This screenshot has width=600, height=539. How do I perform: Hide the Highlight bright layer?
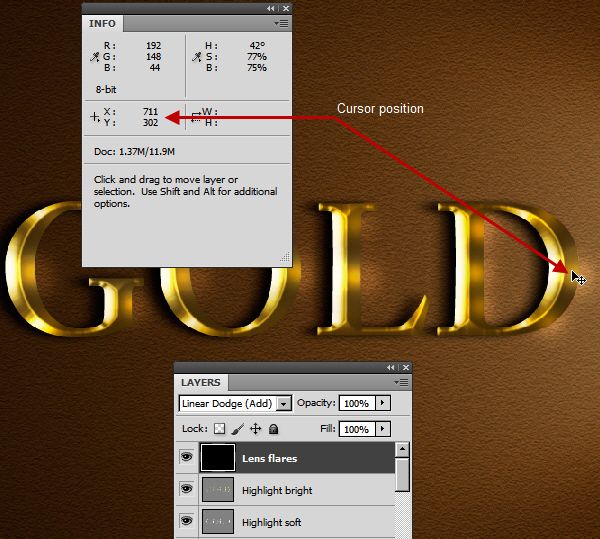[187, 489]
